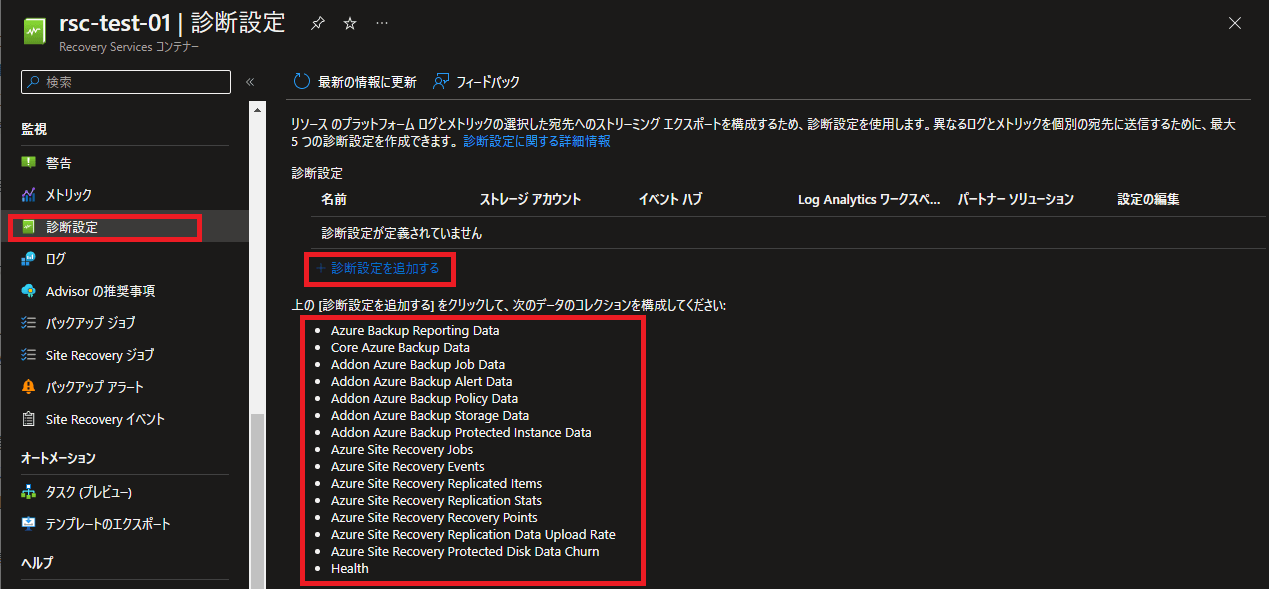Click the 診断設定が定義されていません row text
1269x589 pixels.
[x=402, y=233]
